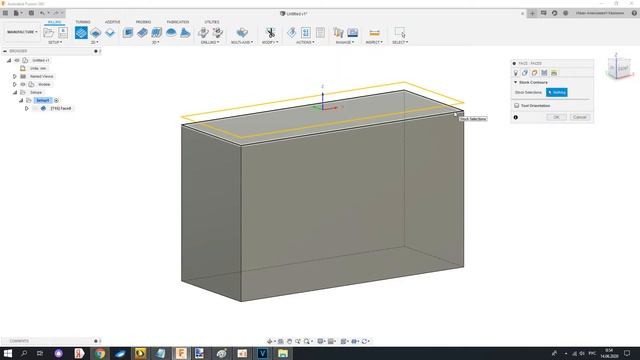Click the Orbit tool in navigation bar
This screenshot has width=640, height=360.
pos(270,341)
